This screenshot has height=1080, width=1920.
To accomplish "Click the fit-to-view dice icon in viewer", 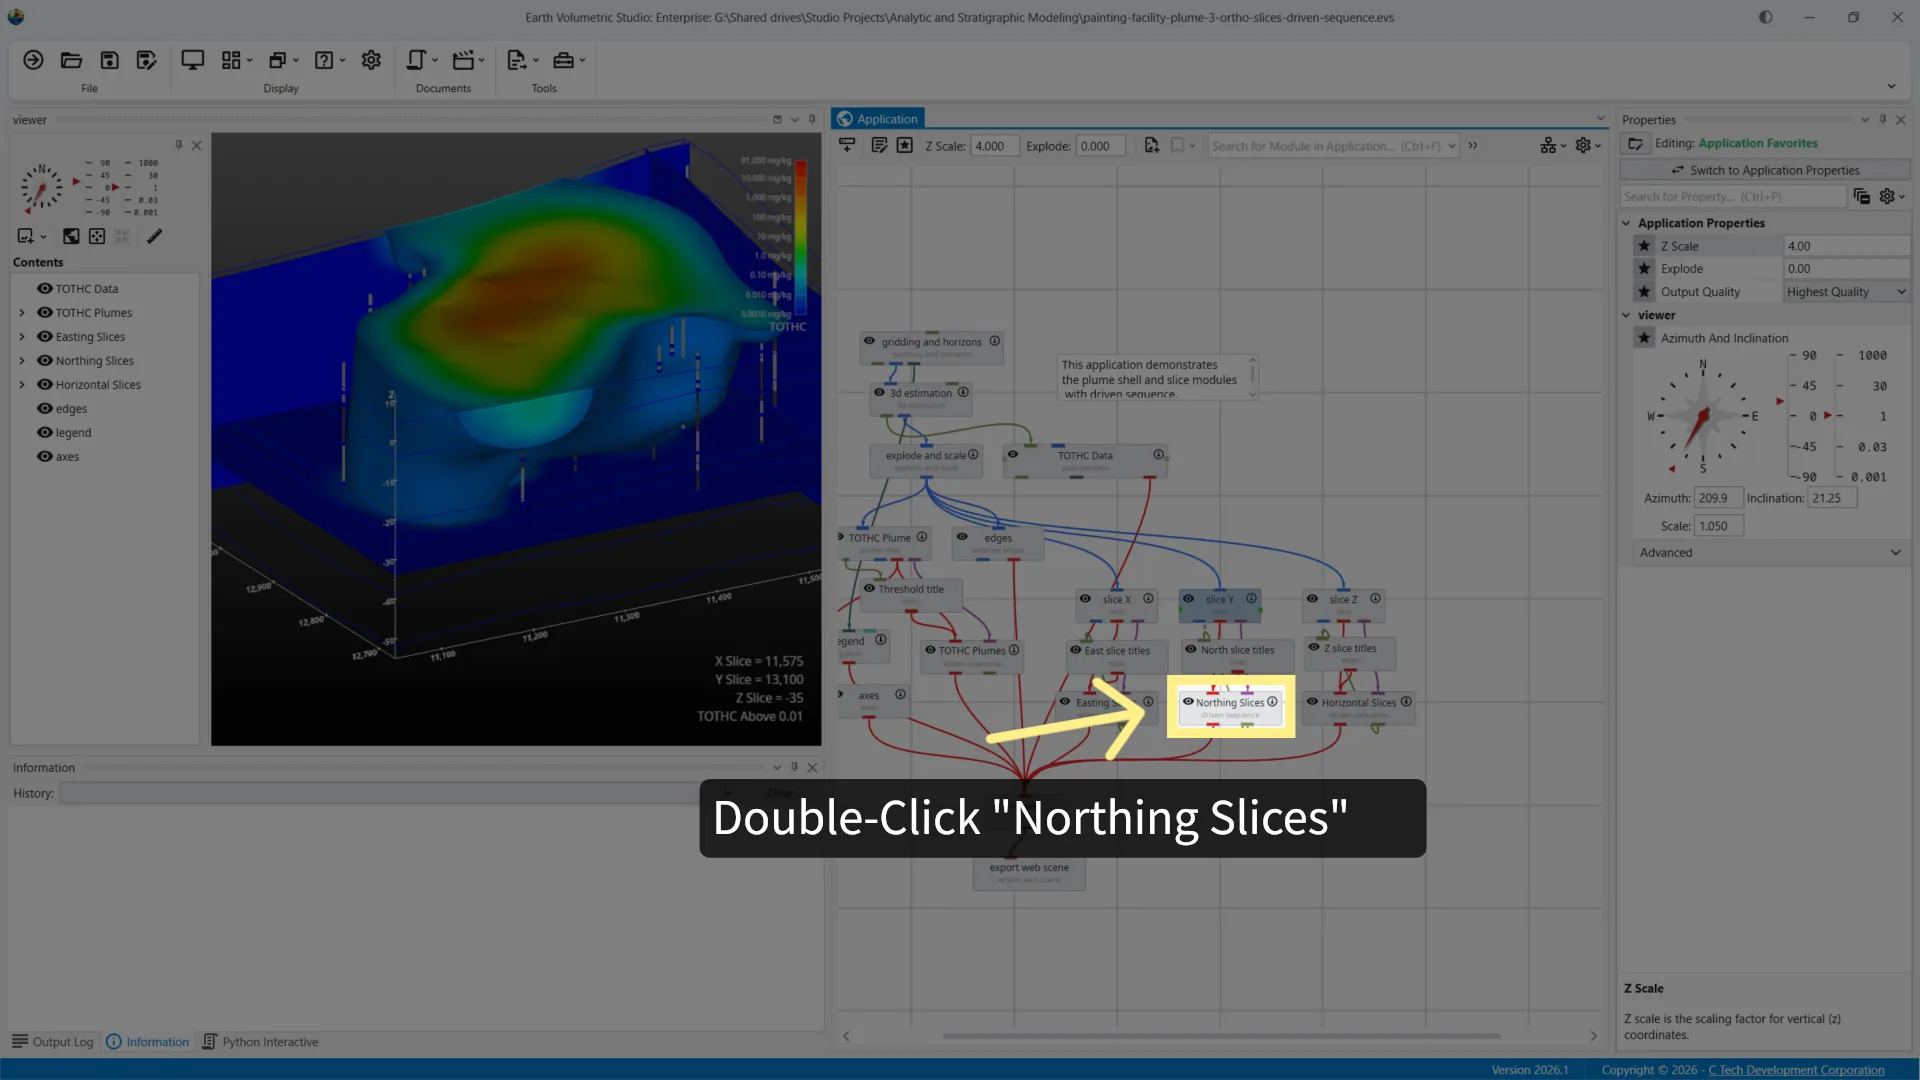I will pos(97,236).
